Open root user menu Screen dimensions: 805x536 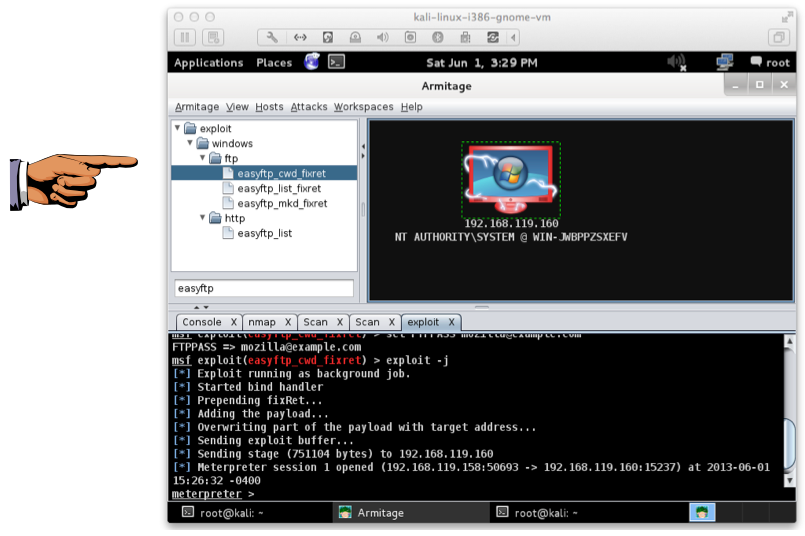click(x=770, y=63)
